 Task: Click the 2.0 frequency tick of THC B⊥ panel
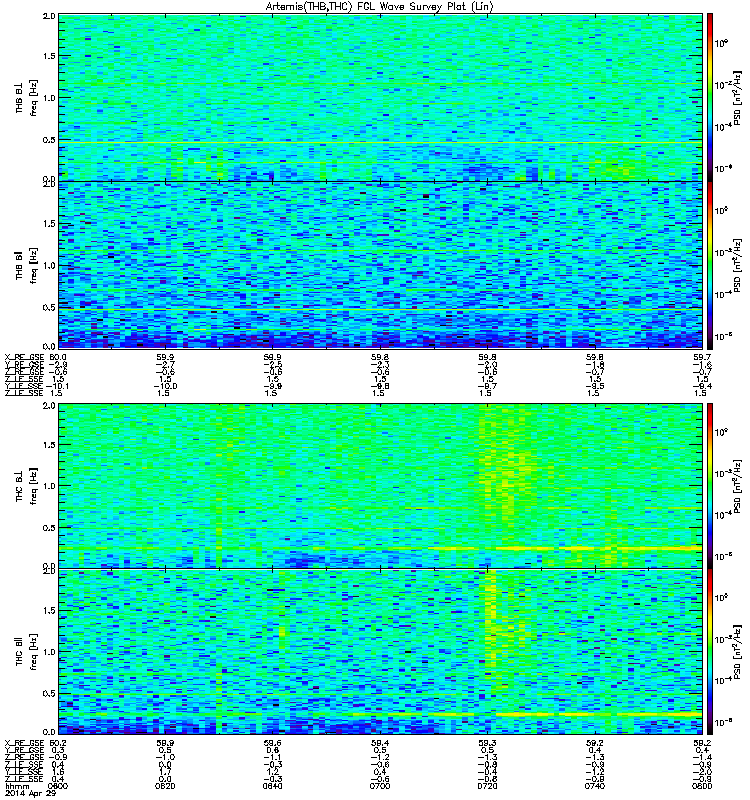coord(49,406)
